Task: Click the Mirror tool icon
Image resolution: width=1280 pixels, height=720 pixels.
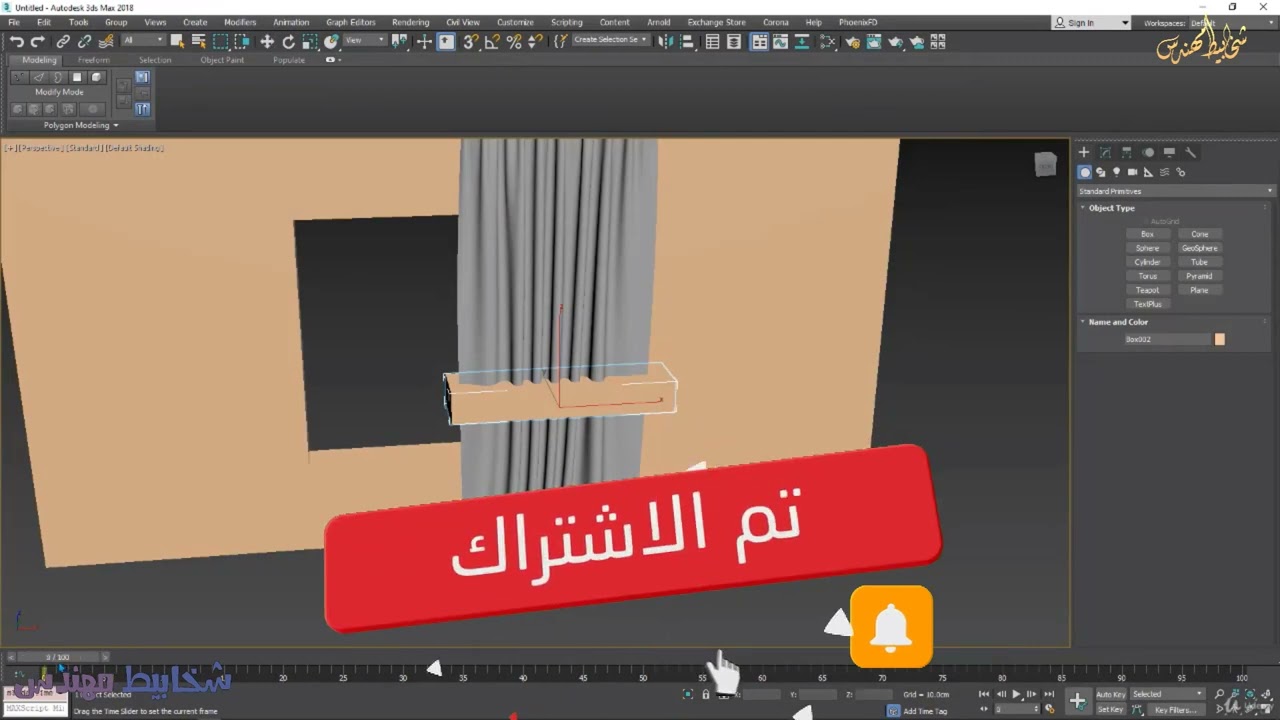Action: (x=664, y=41)
